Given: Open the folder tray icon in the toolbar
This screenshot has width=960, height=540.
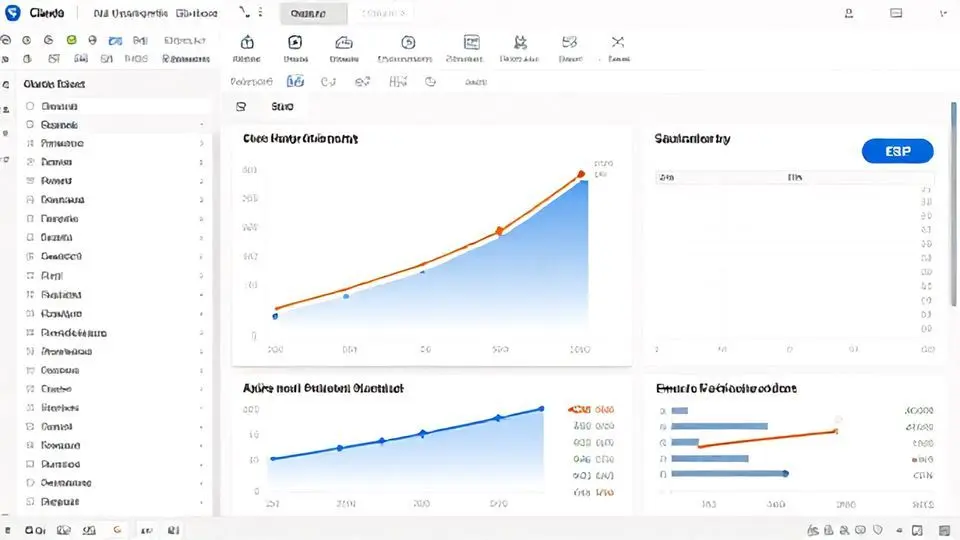Looking at the screenshot, I should click(x=345, y=42).
